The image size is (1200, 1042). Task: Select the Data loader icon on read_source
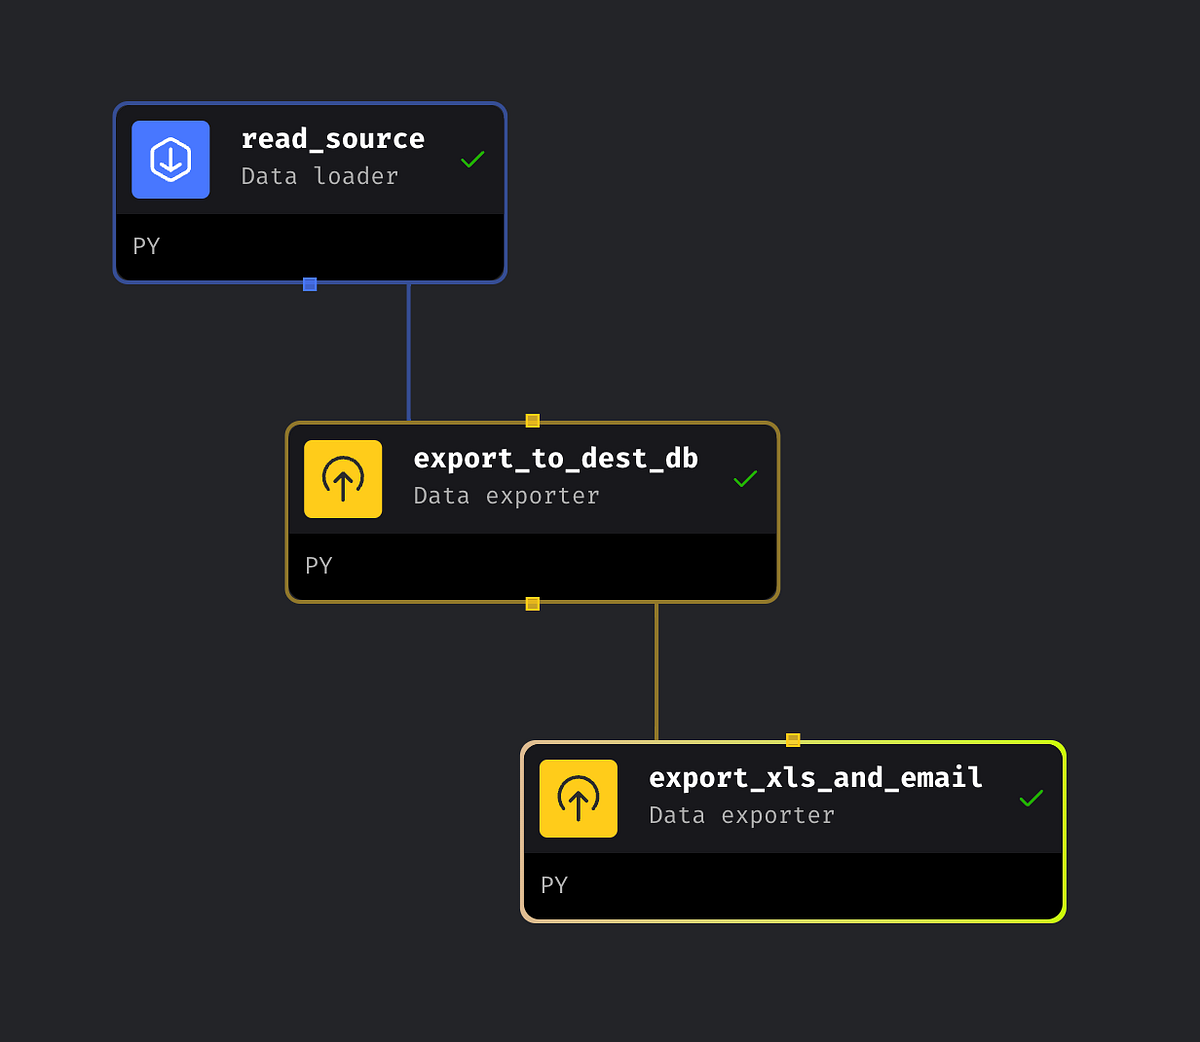(x=170, y=159)
